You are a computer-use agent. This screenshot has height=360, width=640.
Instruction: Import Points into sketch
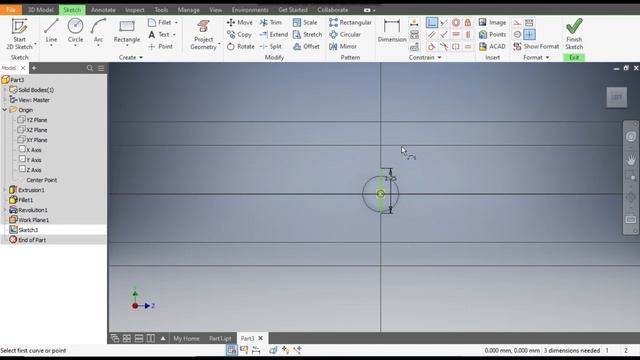492,35
